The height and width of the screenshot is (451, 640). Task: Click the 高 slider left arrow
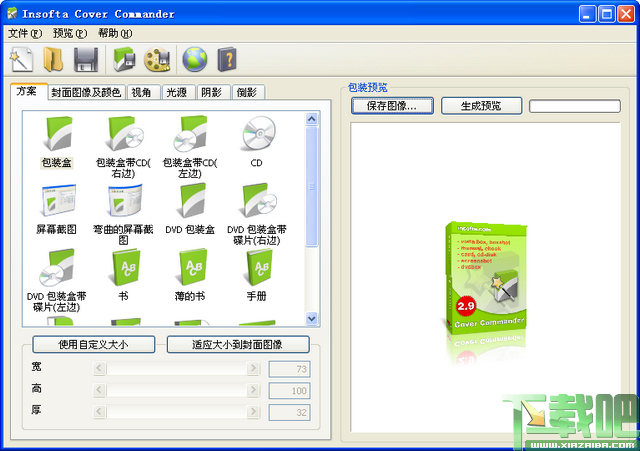[x=99, y=390]
